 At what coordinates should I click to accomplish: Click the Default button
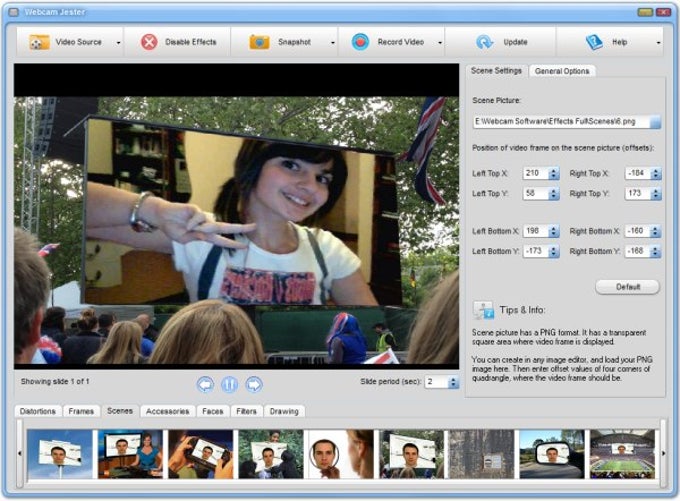pos(628,287)
